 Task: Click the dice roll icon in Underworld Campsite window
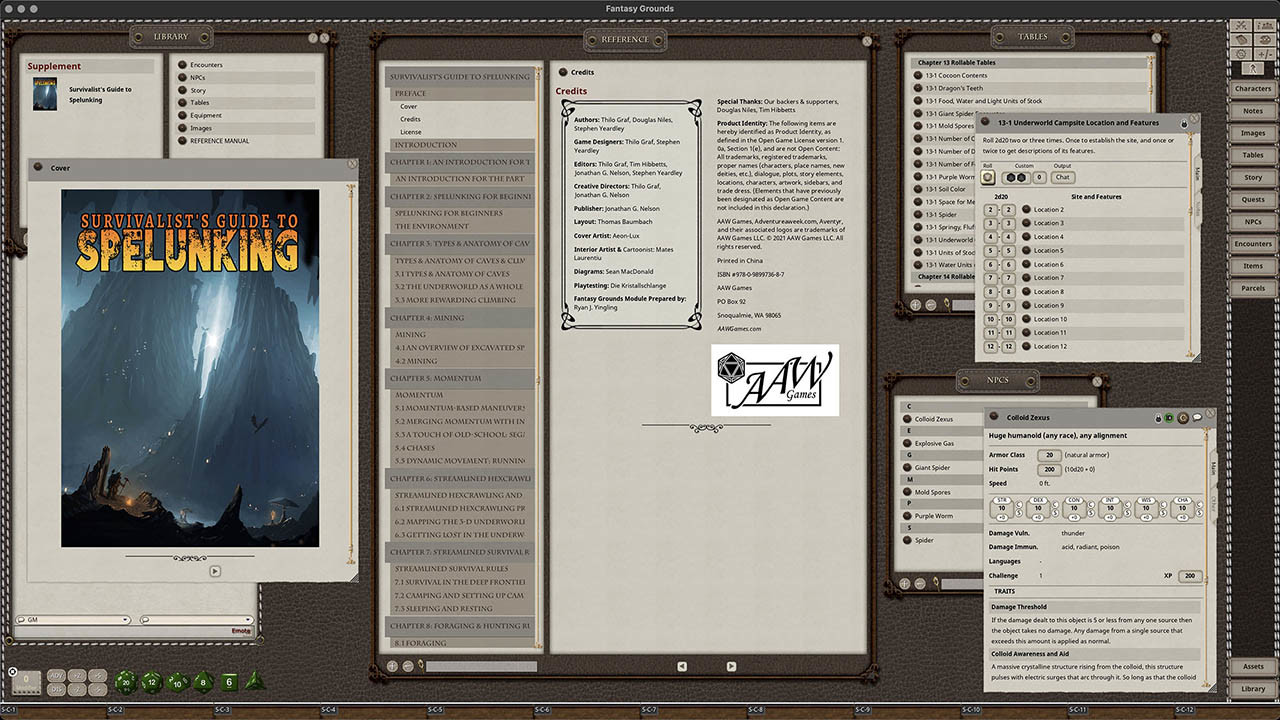coord(988,177)
